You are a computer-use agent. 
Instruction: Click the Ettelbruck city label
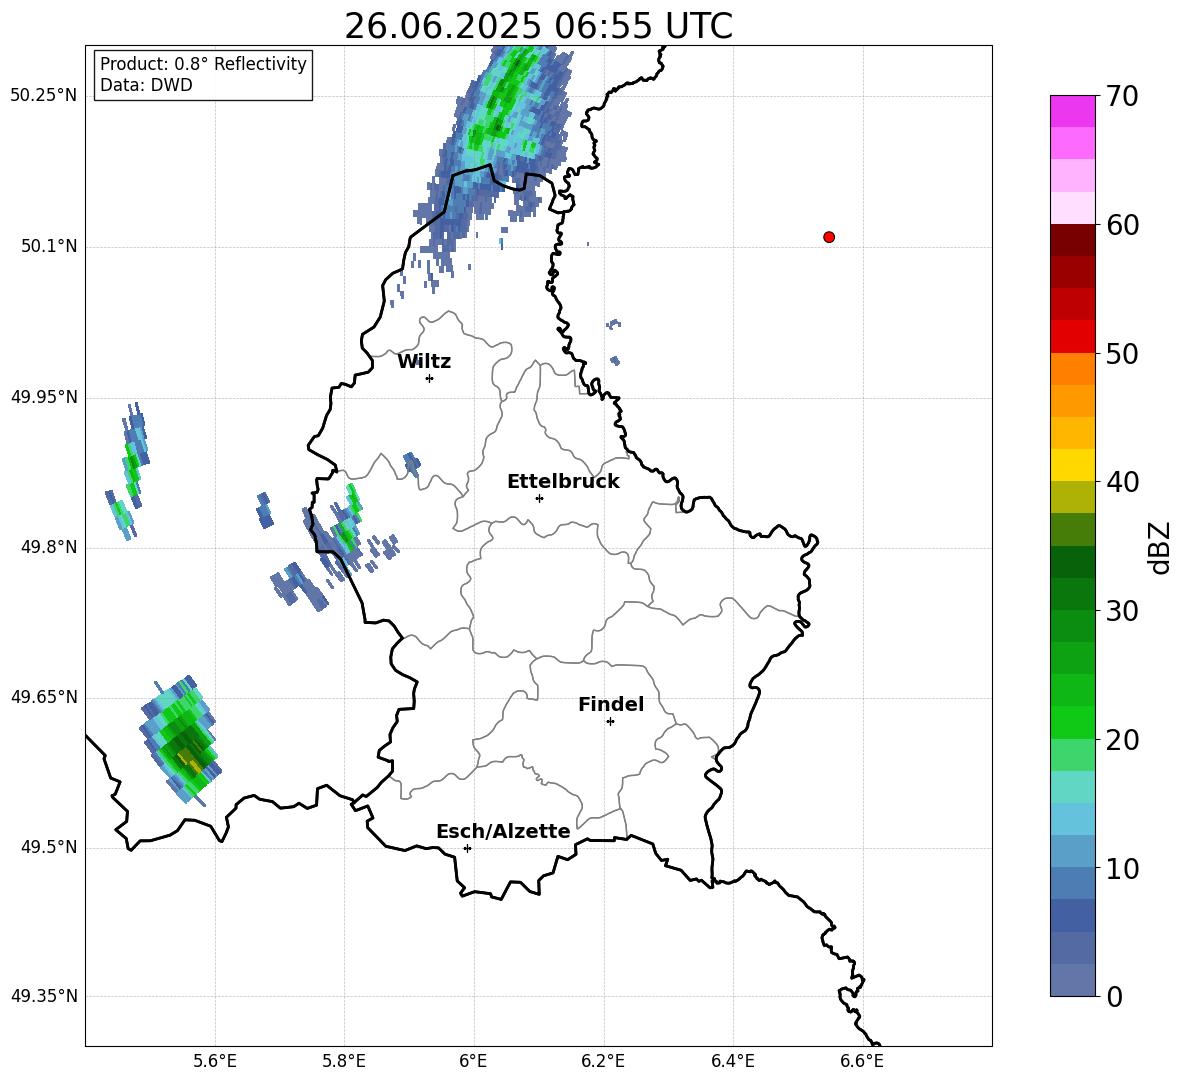(x=563, y=482)
